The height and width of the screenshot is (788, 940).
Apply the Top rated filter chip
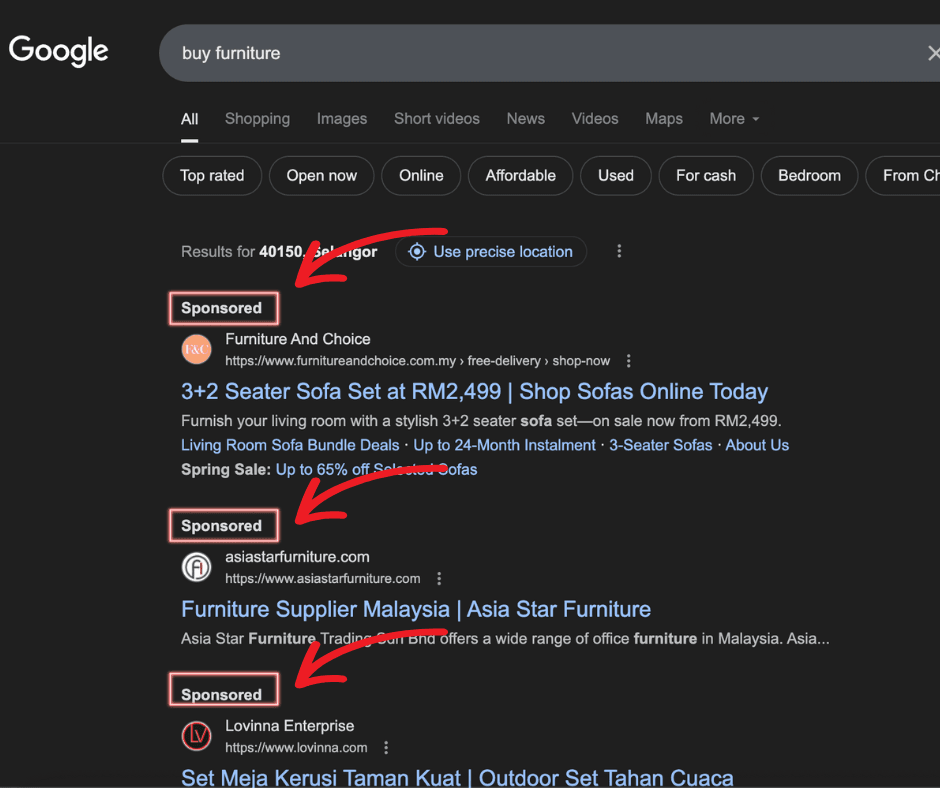click(x=212, y=176)
